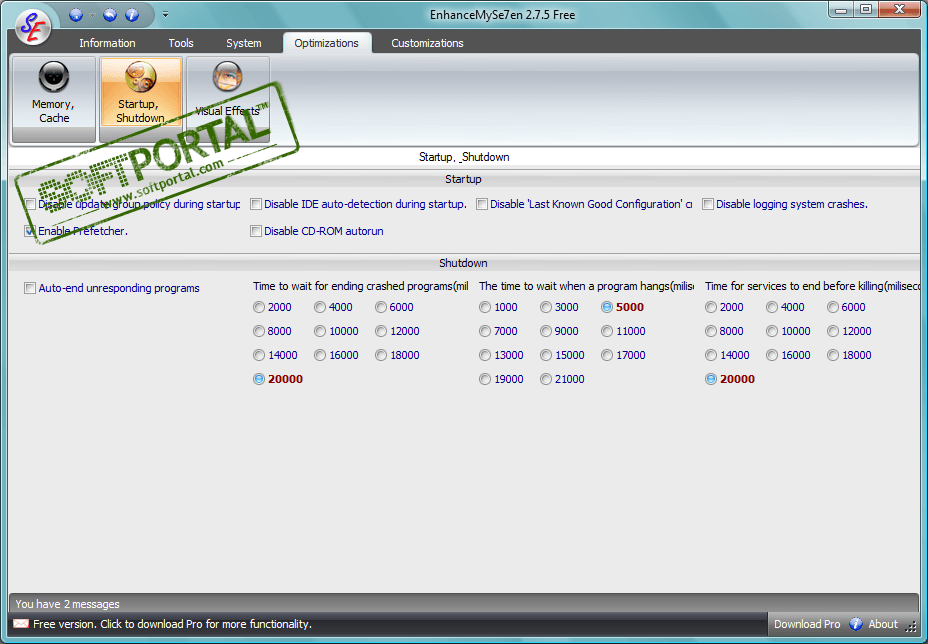The image size is (928, 644).
Task: Uncheck Enable Prefetcher
Action: pos(76,231)
